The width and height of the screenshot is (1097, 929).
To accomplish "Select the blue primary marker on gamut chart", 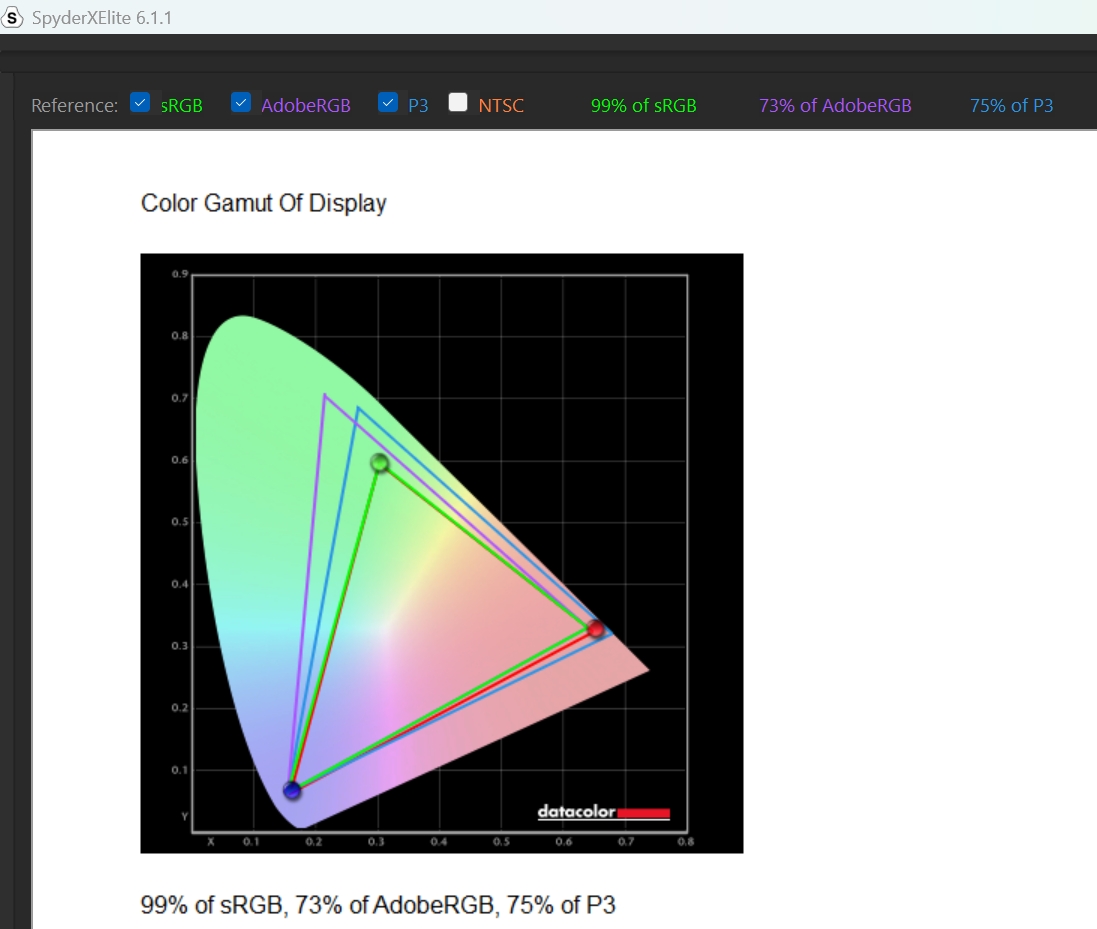I will (292, 790).
